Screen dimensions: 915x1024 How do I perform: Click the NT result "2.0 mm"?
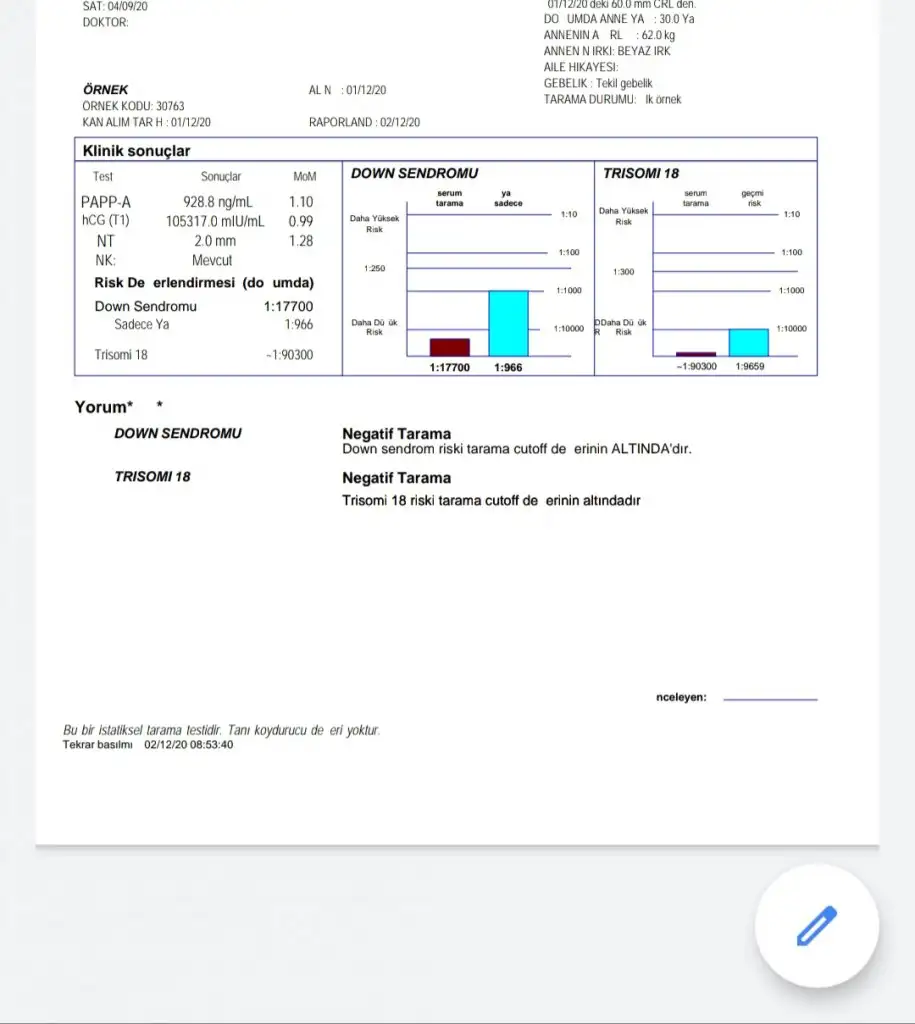tap(215, 241)
